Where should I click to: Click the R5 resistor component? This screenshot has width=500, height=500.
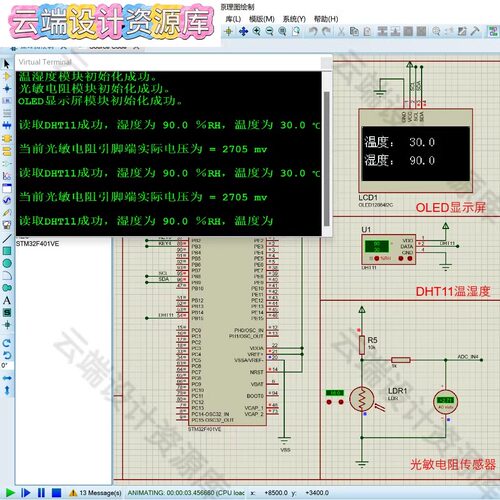tap(362, 345)
